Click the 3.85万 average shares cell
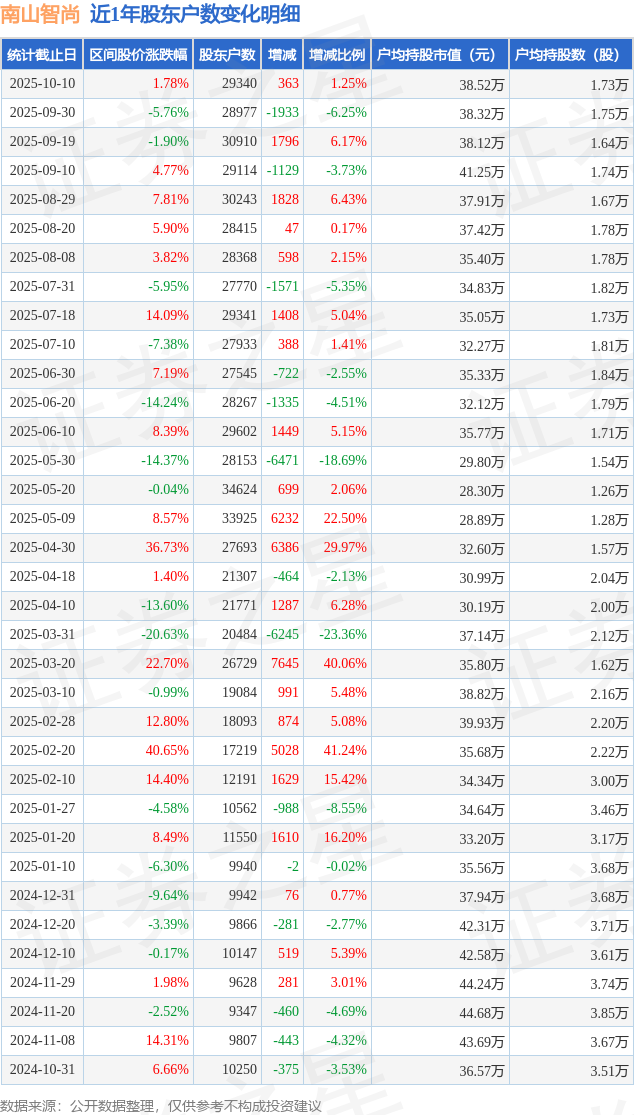 [609, 1012]
